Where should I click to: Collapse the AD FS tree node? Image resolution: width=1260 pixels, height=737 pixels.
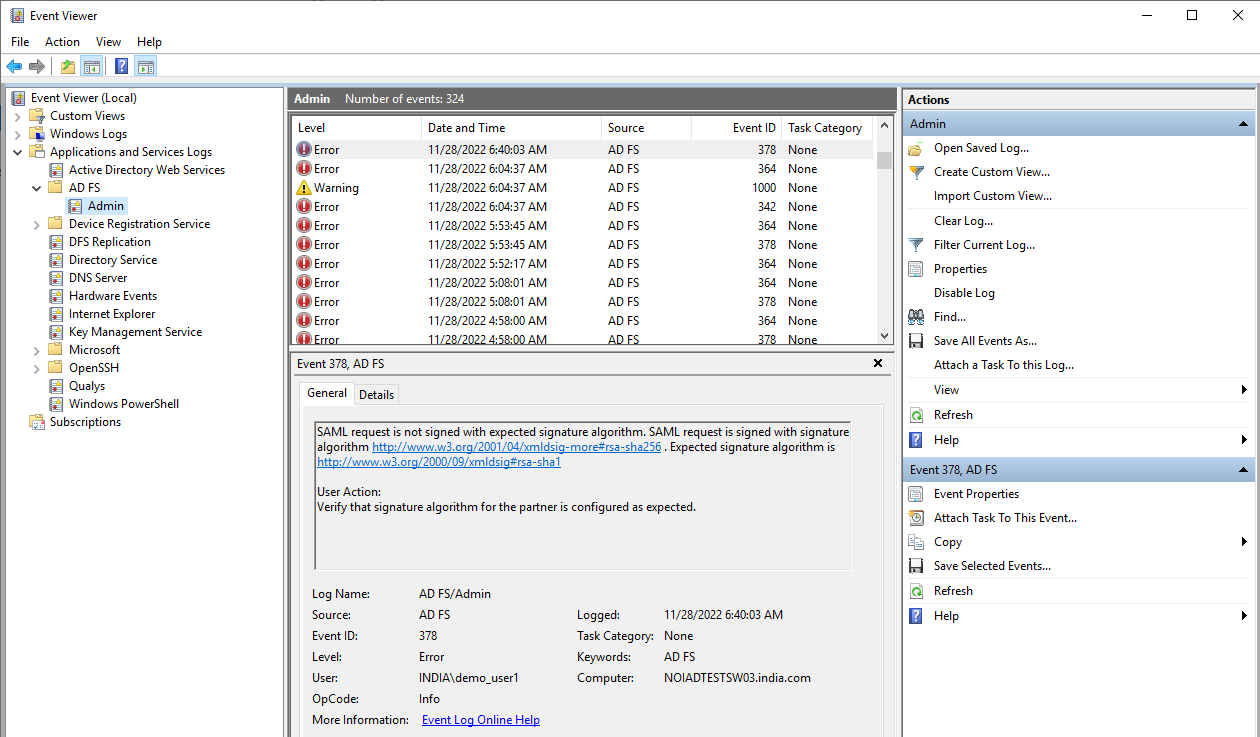37,188
